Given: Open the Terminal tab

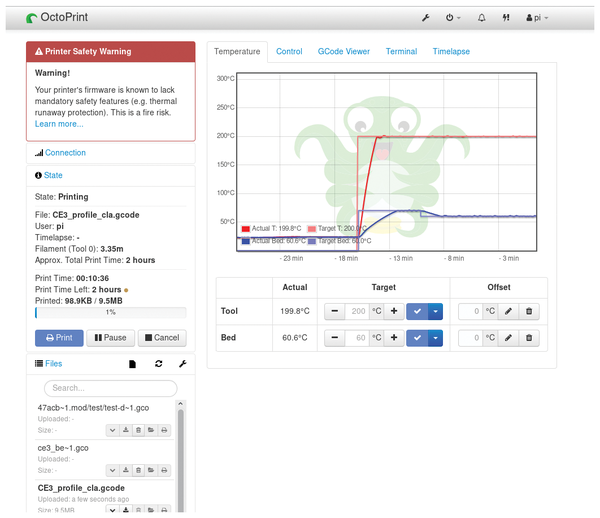Looking at the screenshot, I should pyautogui.click(x=401, y=51).
